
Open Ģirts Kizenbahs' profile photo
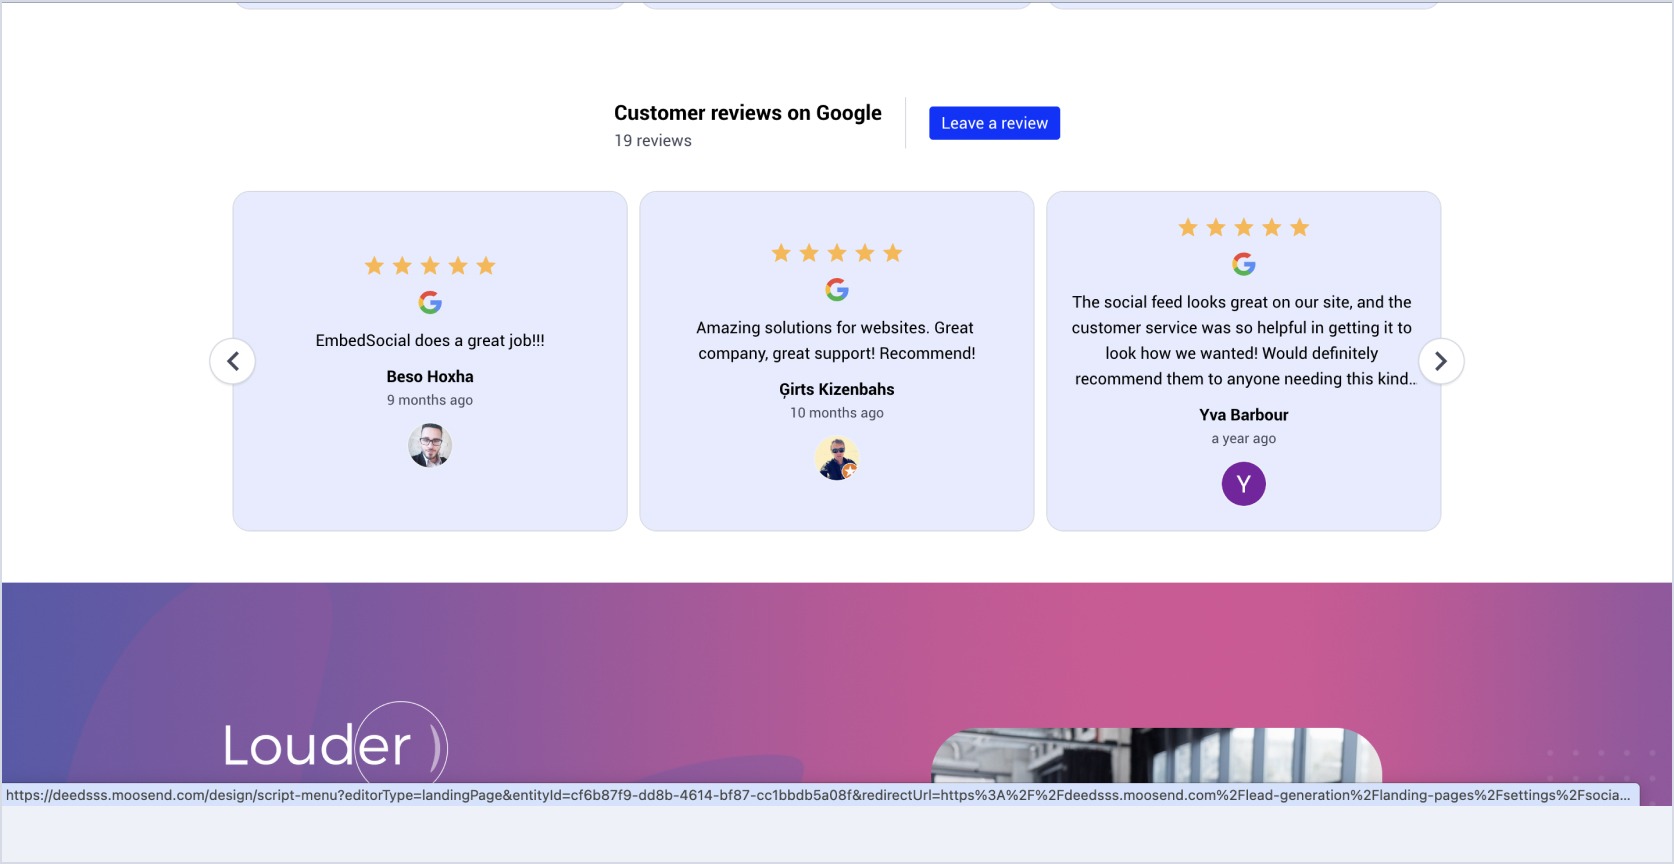coord(837,458)
